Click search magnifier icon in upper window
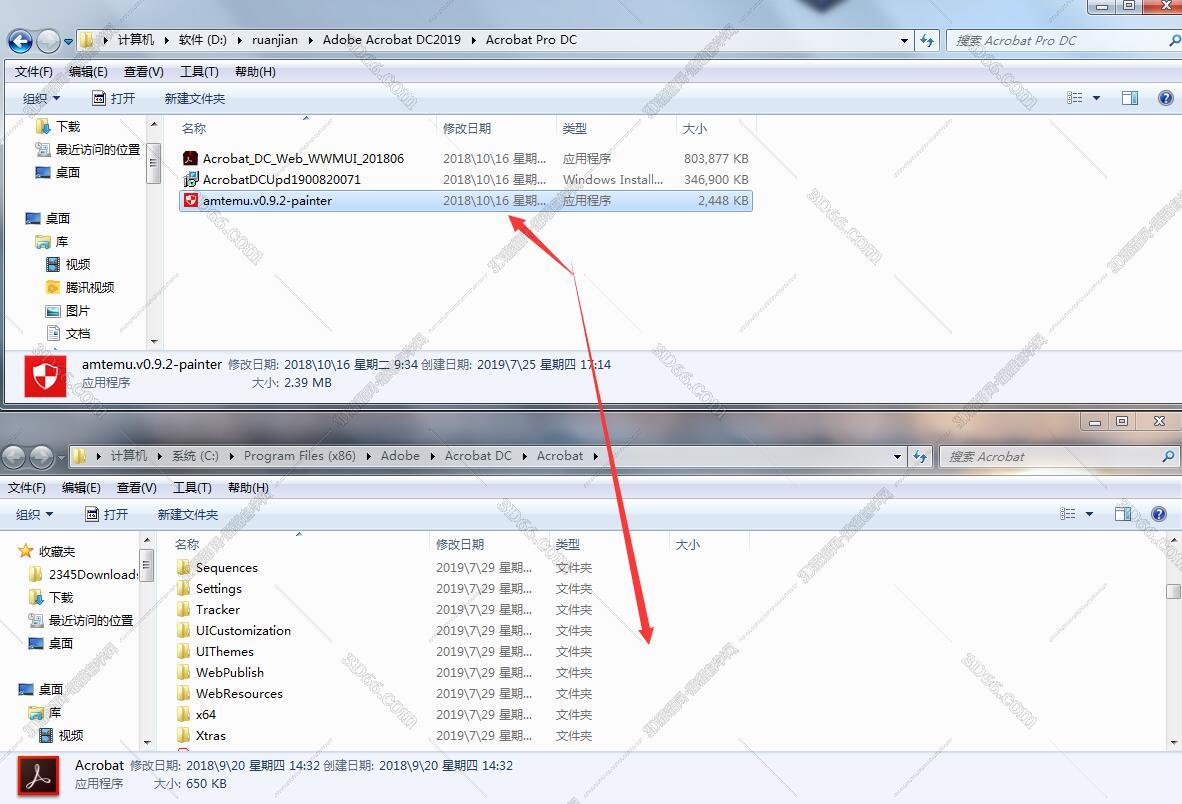Screen dimensions: 1182x804 click(1174, 41)
